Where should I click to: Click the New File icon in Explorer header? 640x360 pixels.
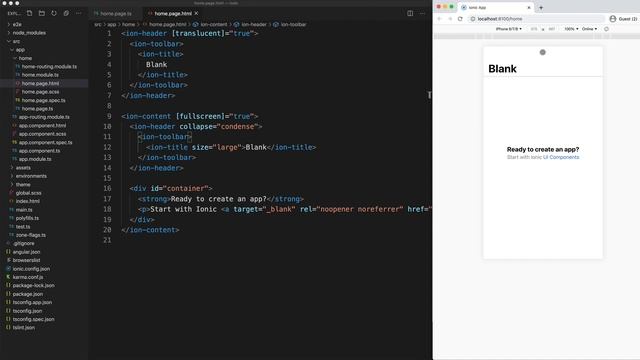tap(29, 13)
